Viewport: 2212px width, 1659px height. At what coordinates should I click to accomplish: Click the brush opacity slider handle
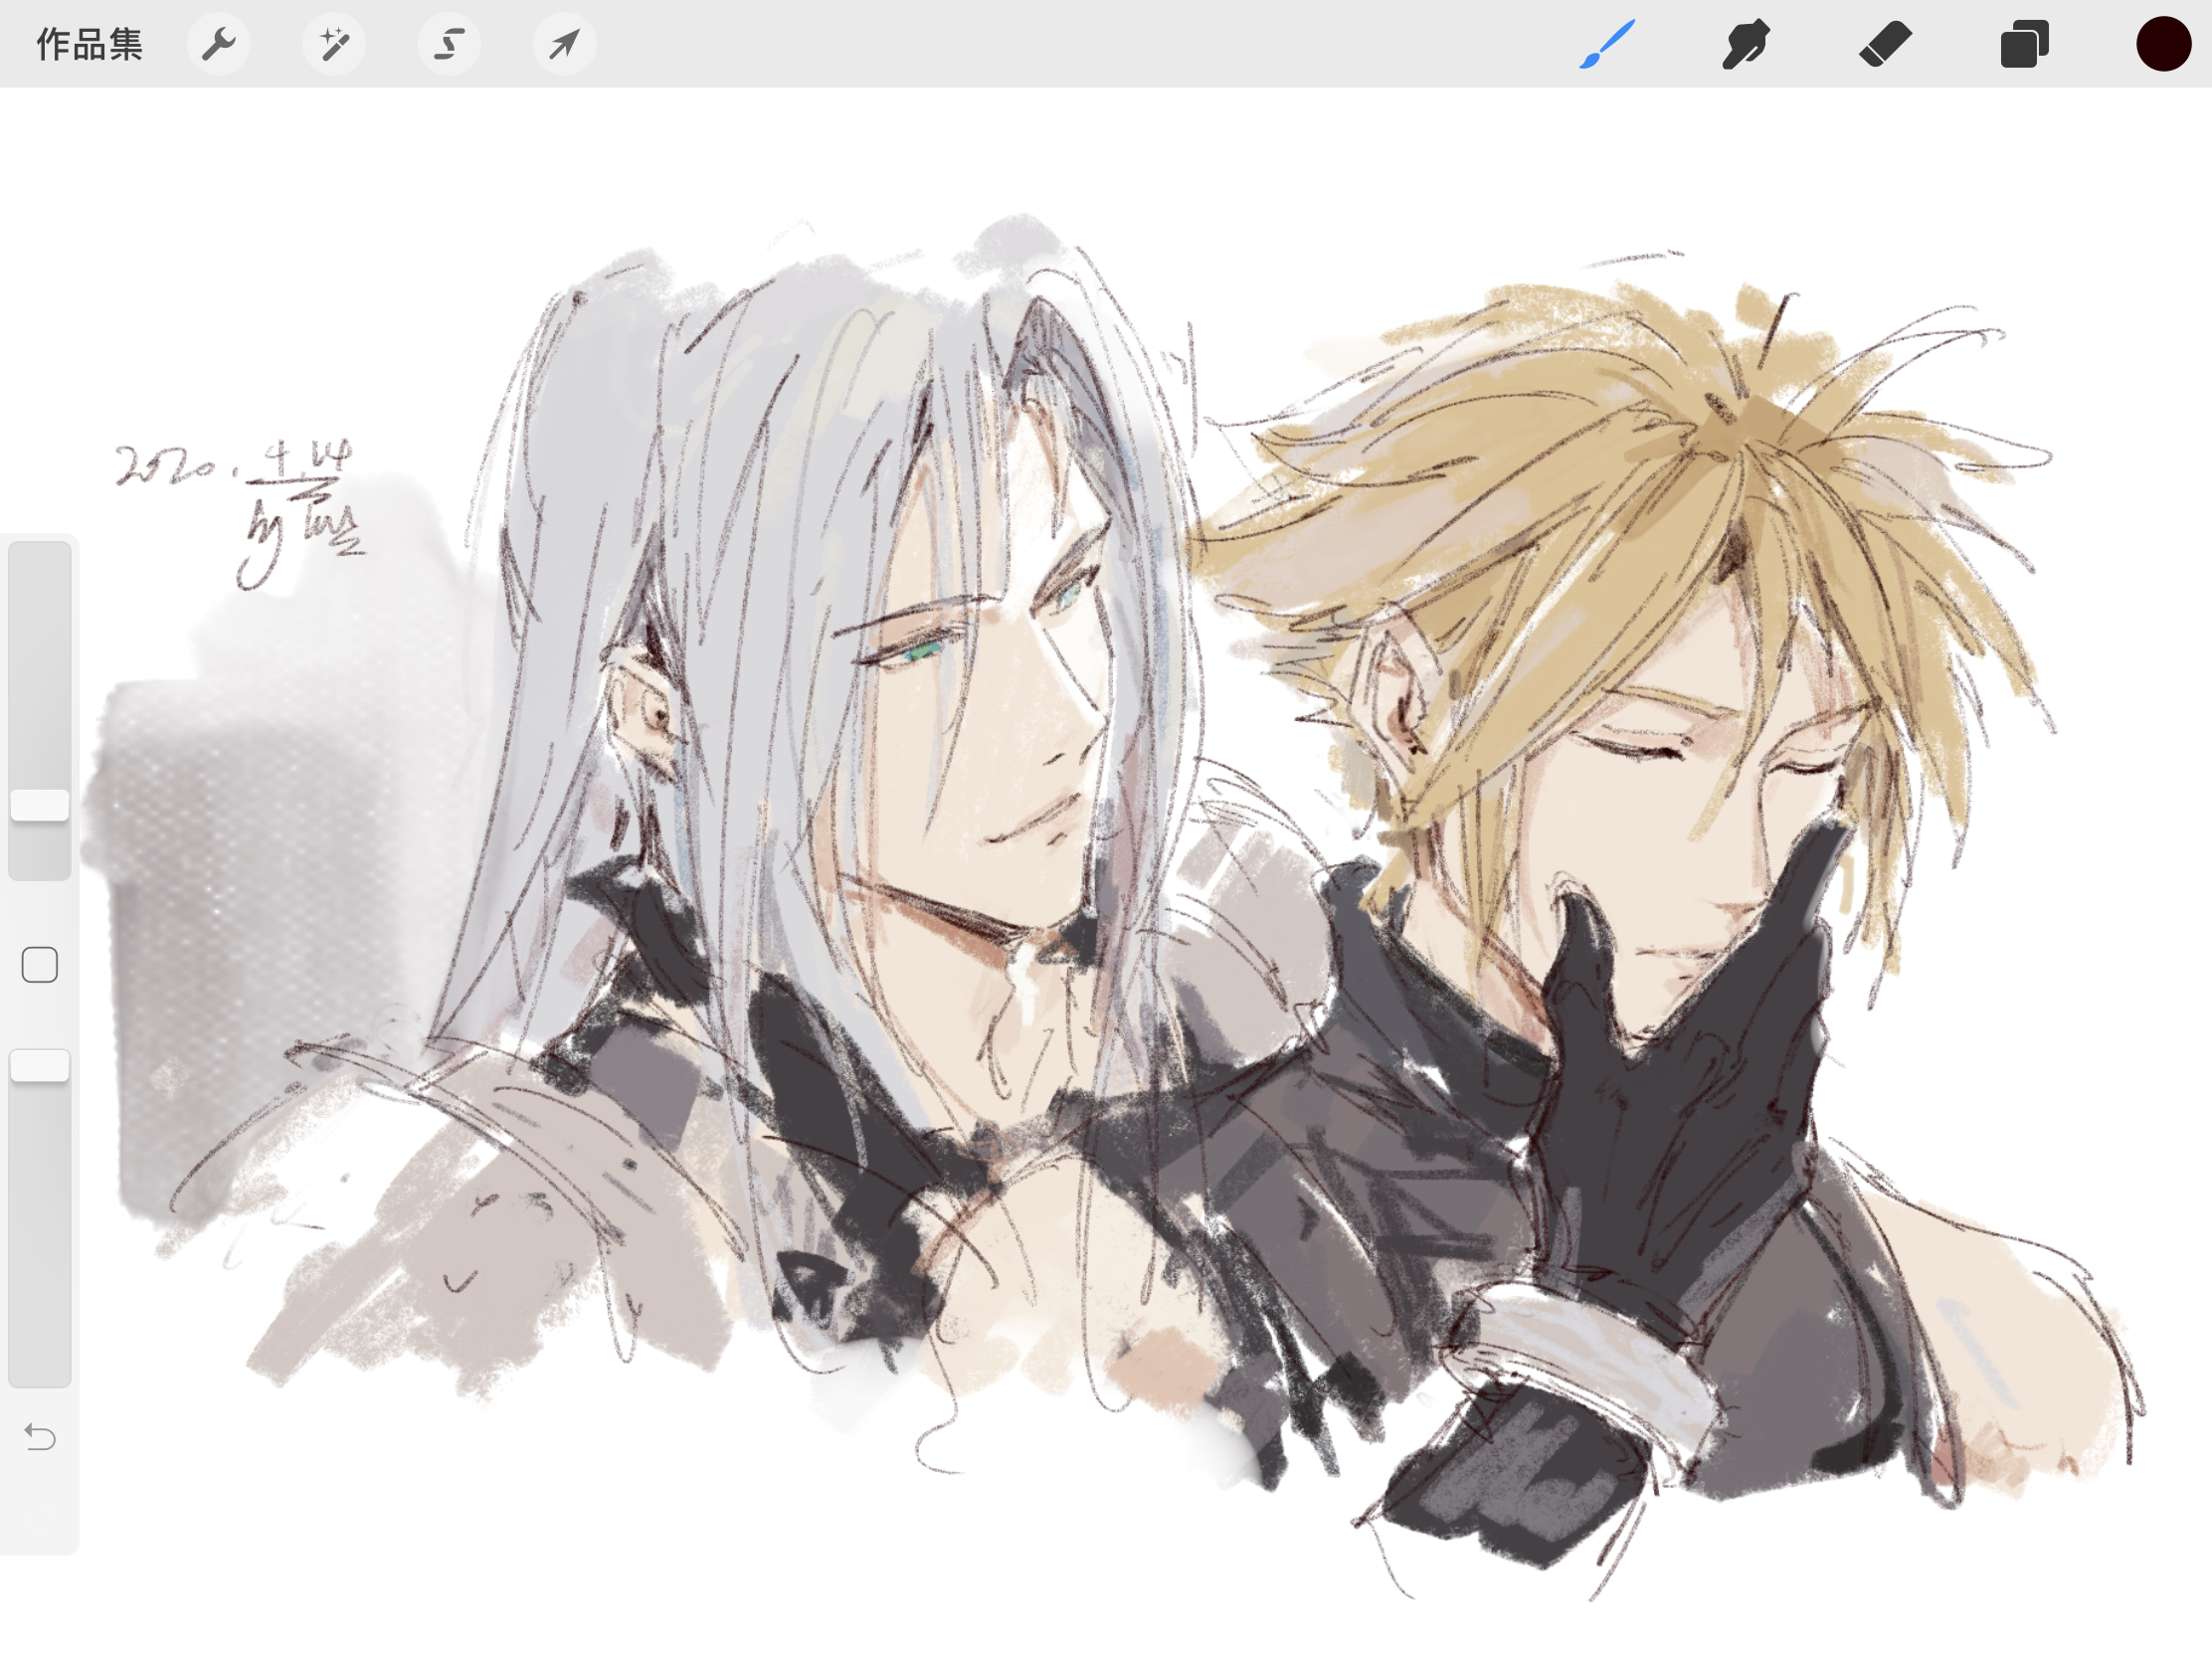point(40,1066)
